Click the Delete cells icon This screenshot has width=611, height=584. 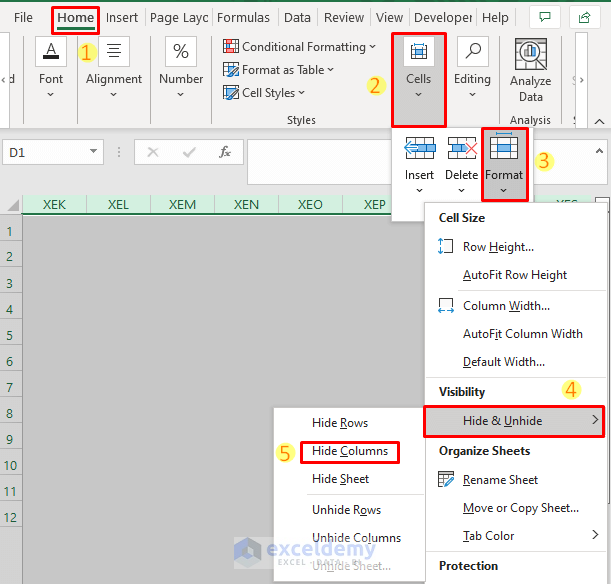[x=462, y=148]
